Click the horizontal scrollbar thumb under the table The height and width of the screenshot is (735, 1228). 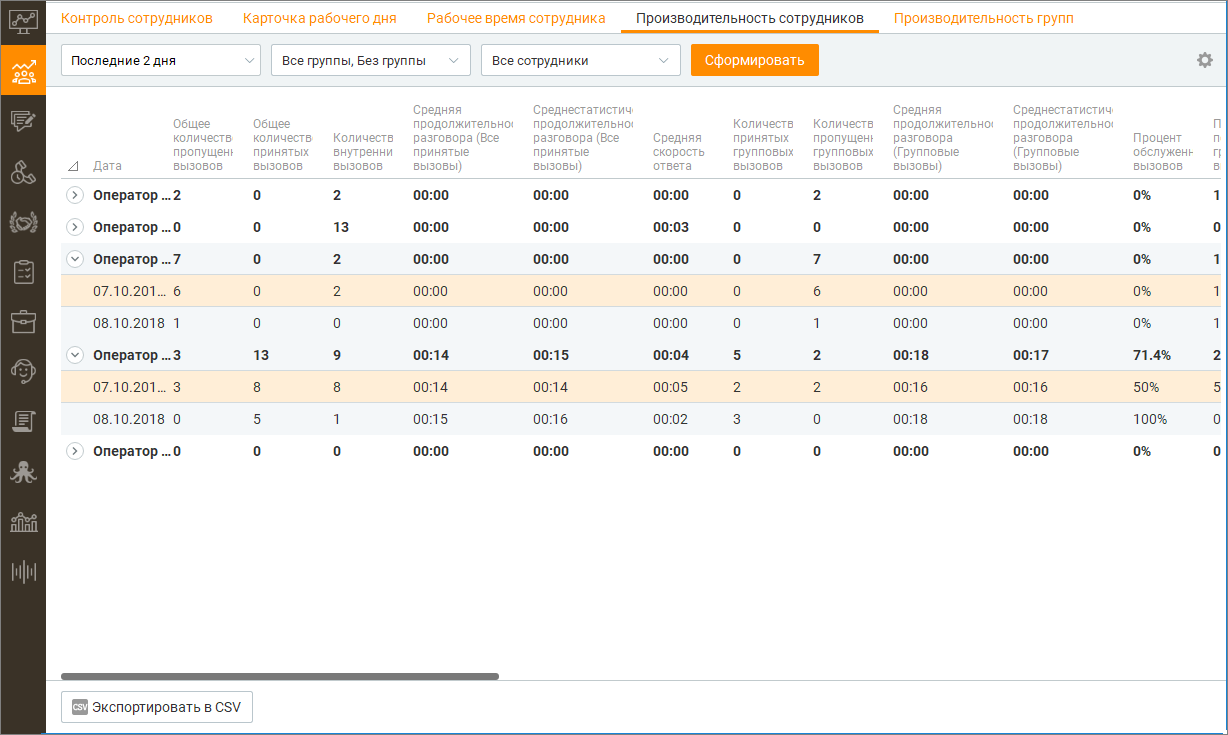click(280, 677)
